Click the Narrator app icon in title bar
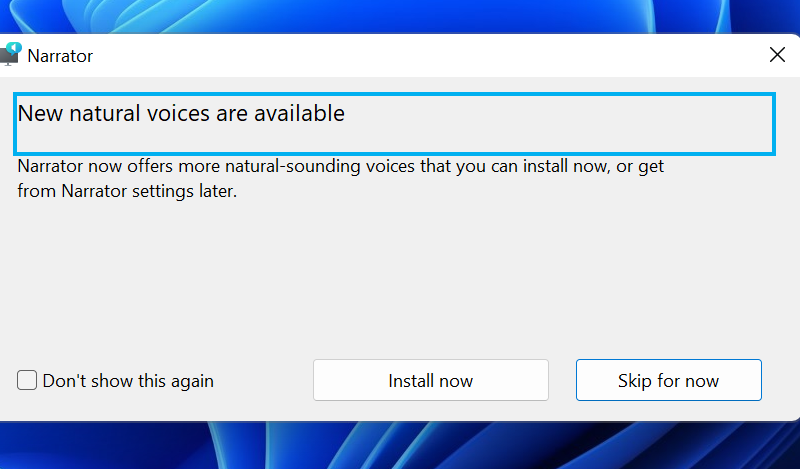This screenshot has width=800, height=469. pyautogui.click(x=10, y=55)
